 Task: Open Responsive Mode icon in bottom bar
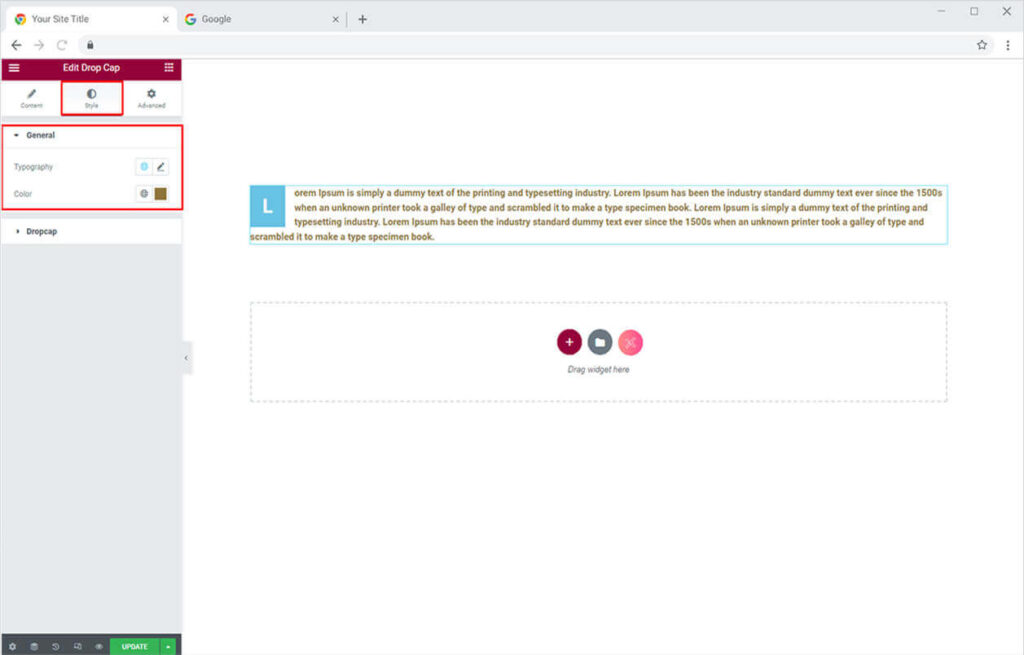[x=78, y=647]
